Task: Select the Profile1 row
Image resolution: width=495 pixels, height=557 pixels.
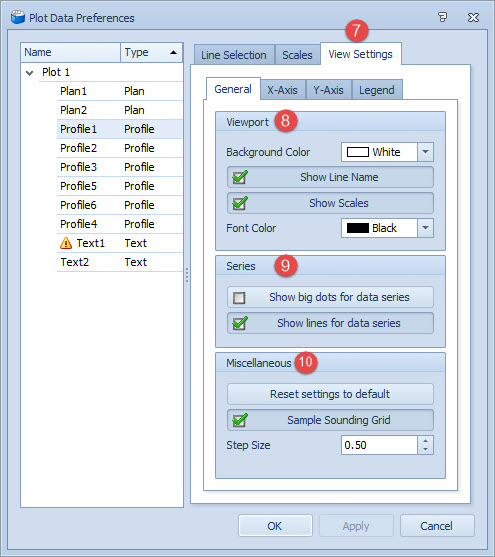Action: tap(119, 129)
